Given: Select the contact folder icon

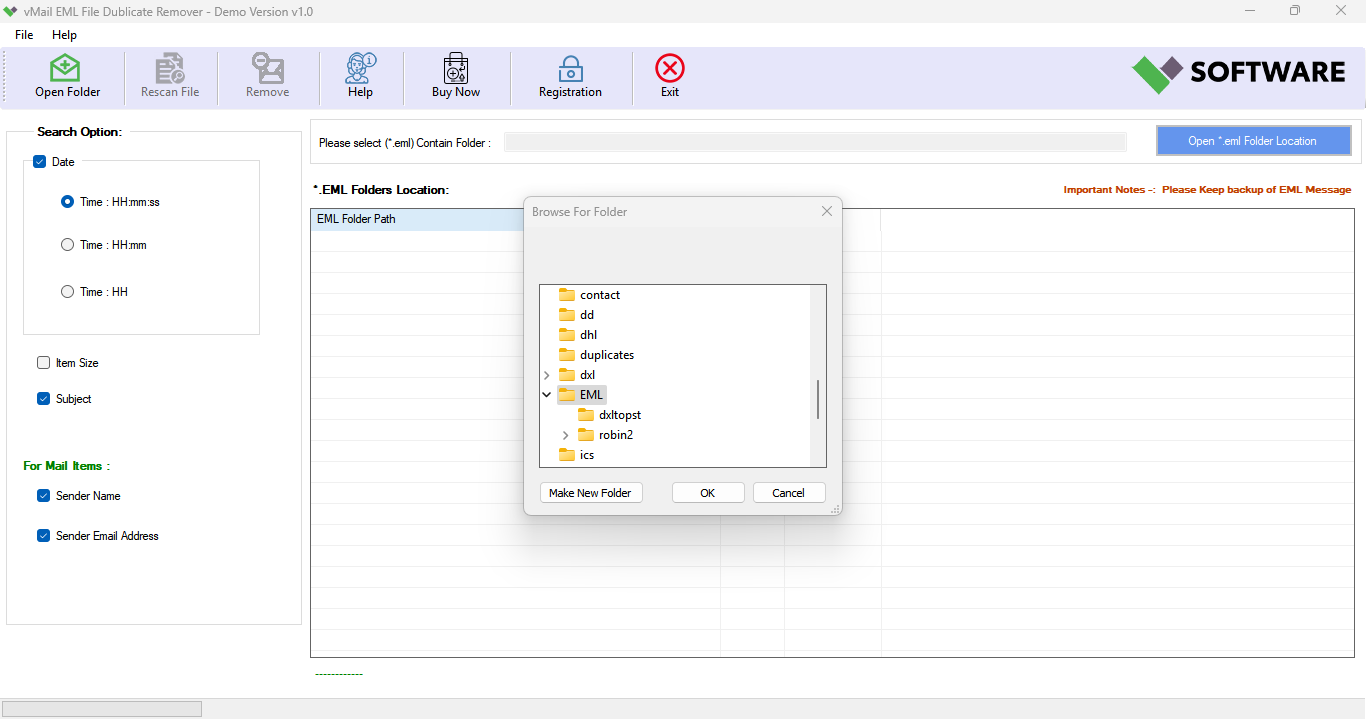Looking at the screenshot, I should pyautogui.click(x=567, y=295).
